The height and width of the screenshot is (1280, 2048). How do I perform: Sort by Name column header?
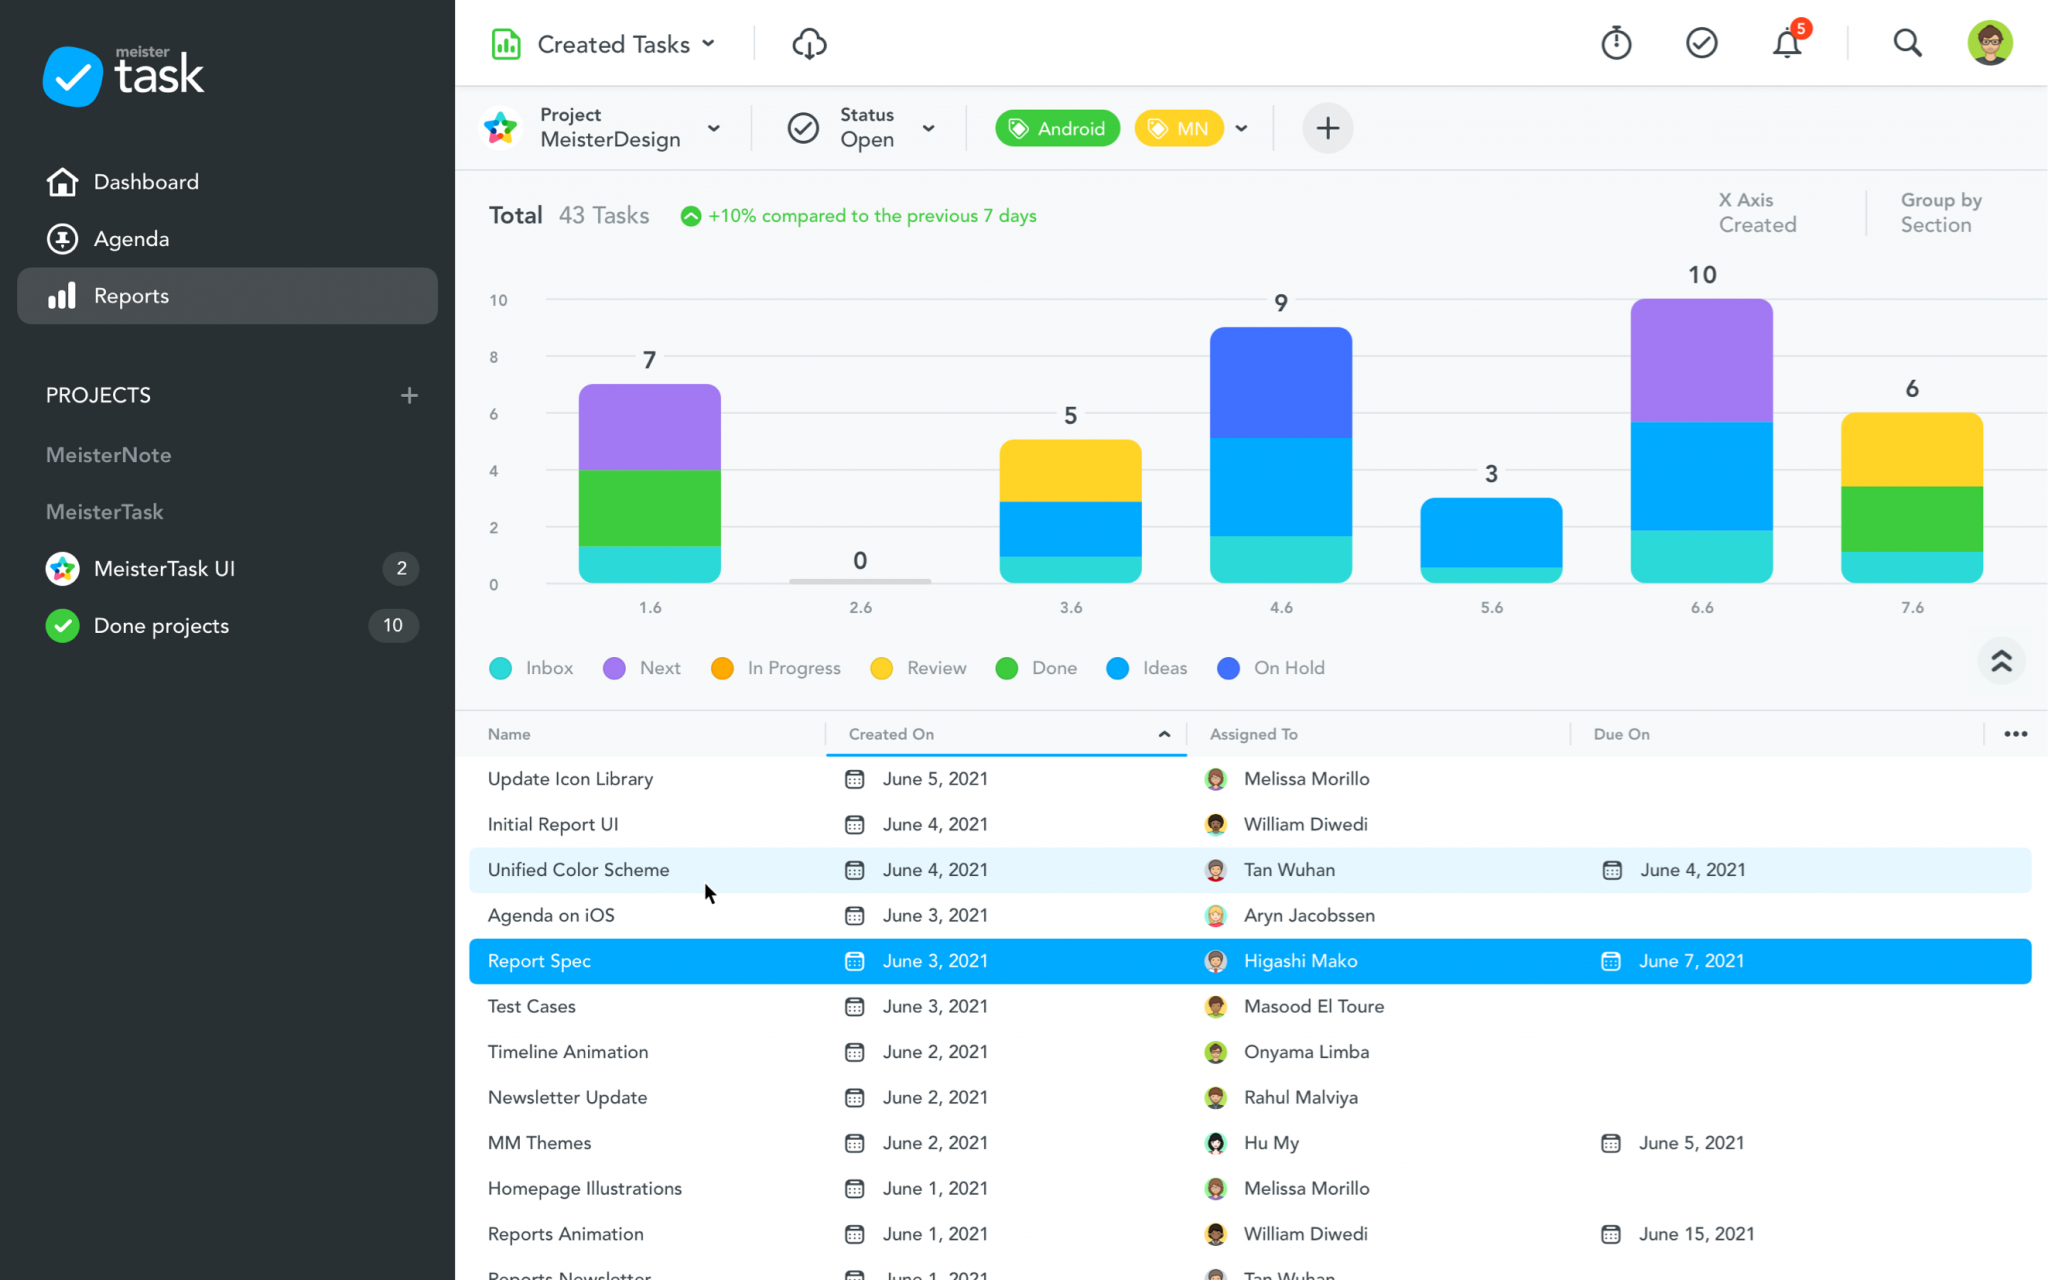(509, 734)
